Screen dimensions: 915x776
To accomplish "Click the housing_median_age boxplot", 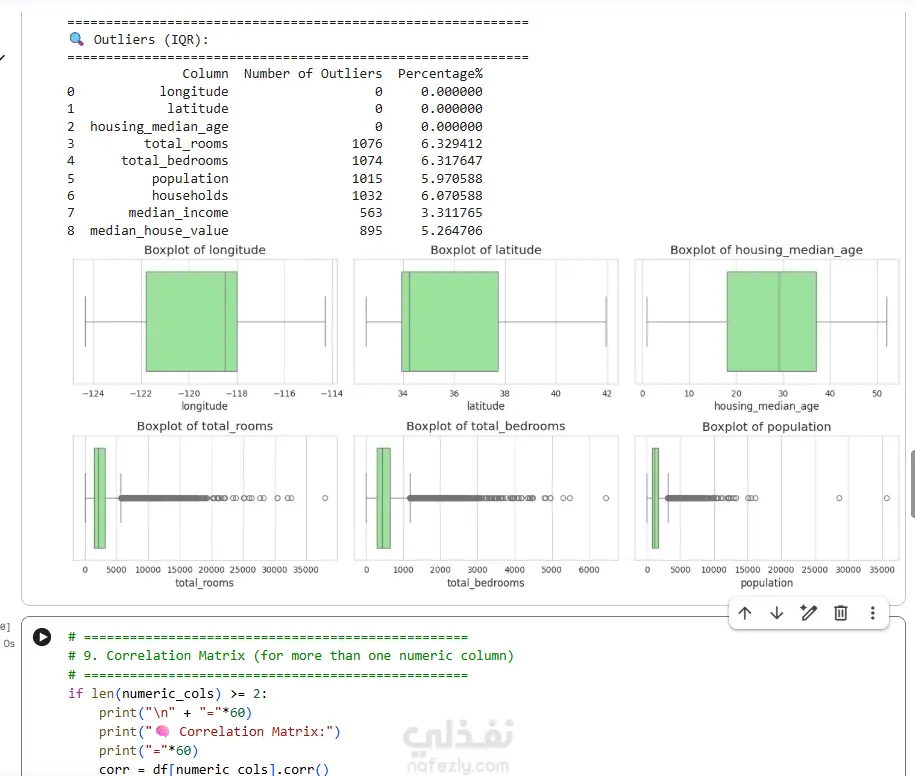I will [x=767, y=322].
